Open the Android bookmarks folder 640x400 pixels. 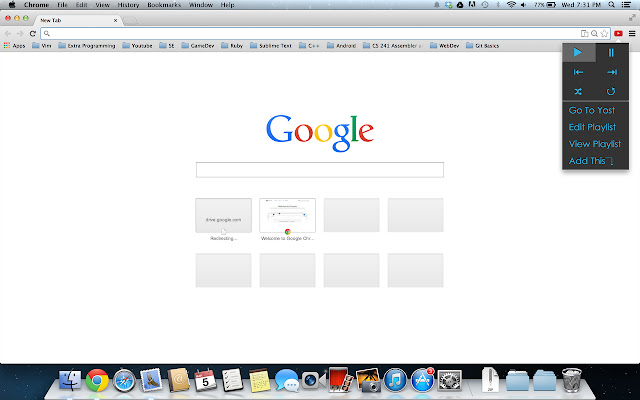pyautogui.click(x=341, y=46)
